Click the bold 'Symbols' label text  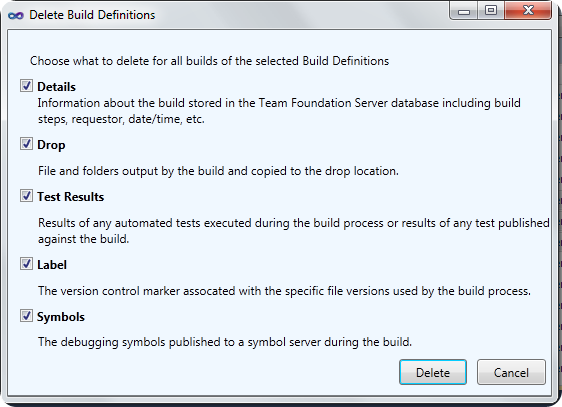tap(61, 317)
